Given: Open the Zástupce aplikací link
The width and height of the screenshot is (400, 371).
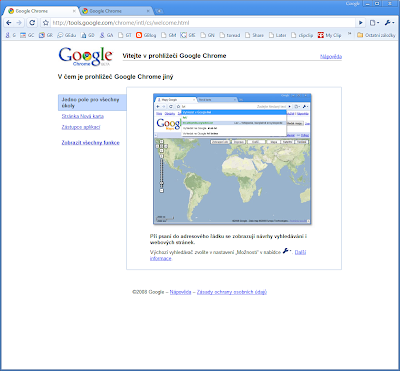Looking at the screenshot, I should click(x=81, y=127).
